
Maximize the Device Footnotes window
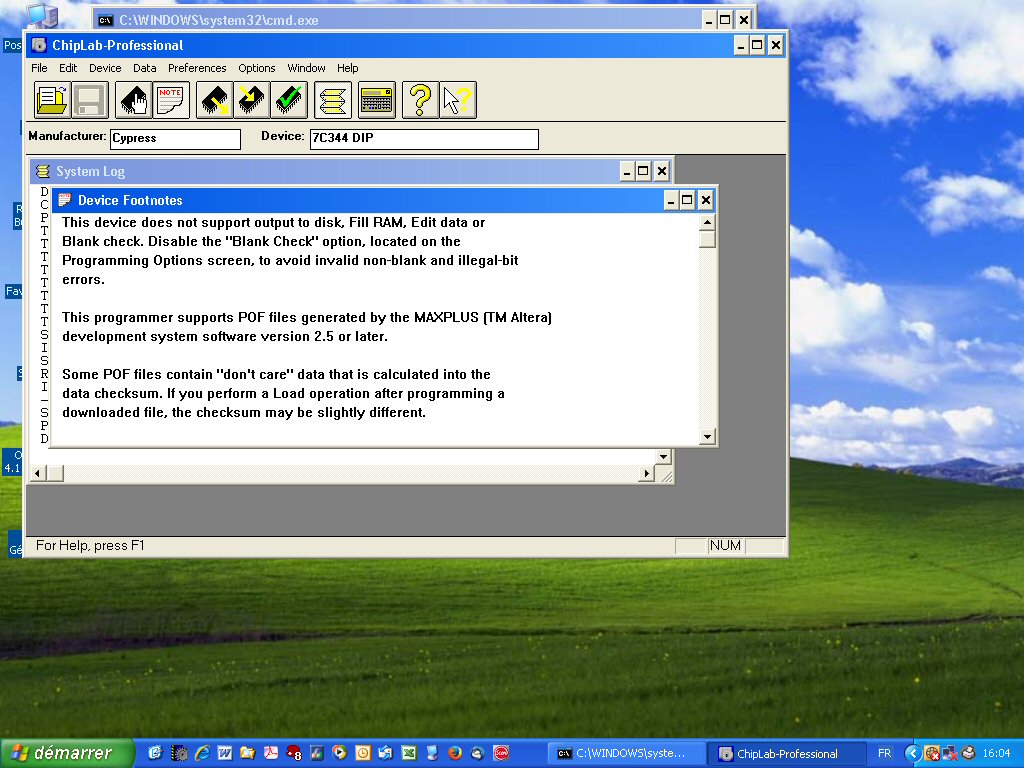(x=687, y=200)
